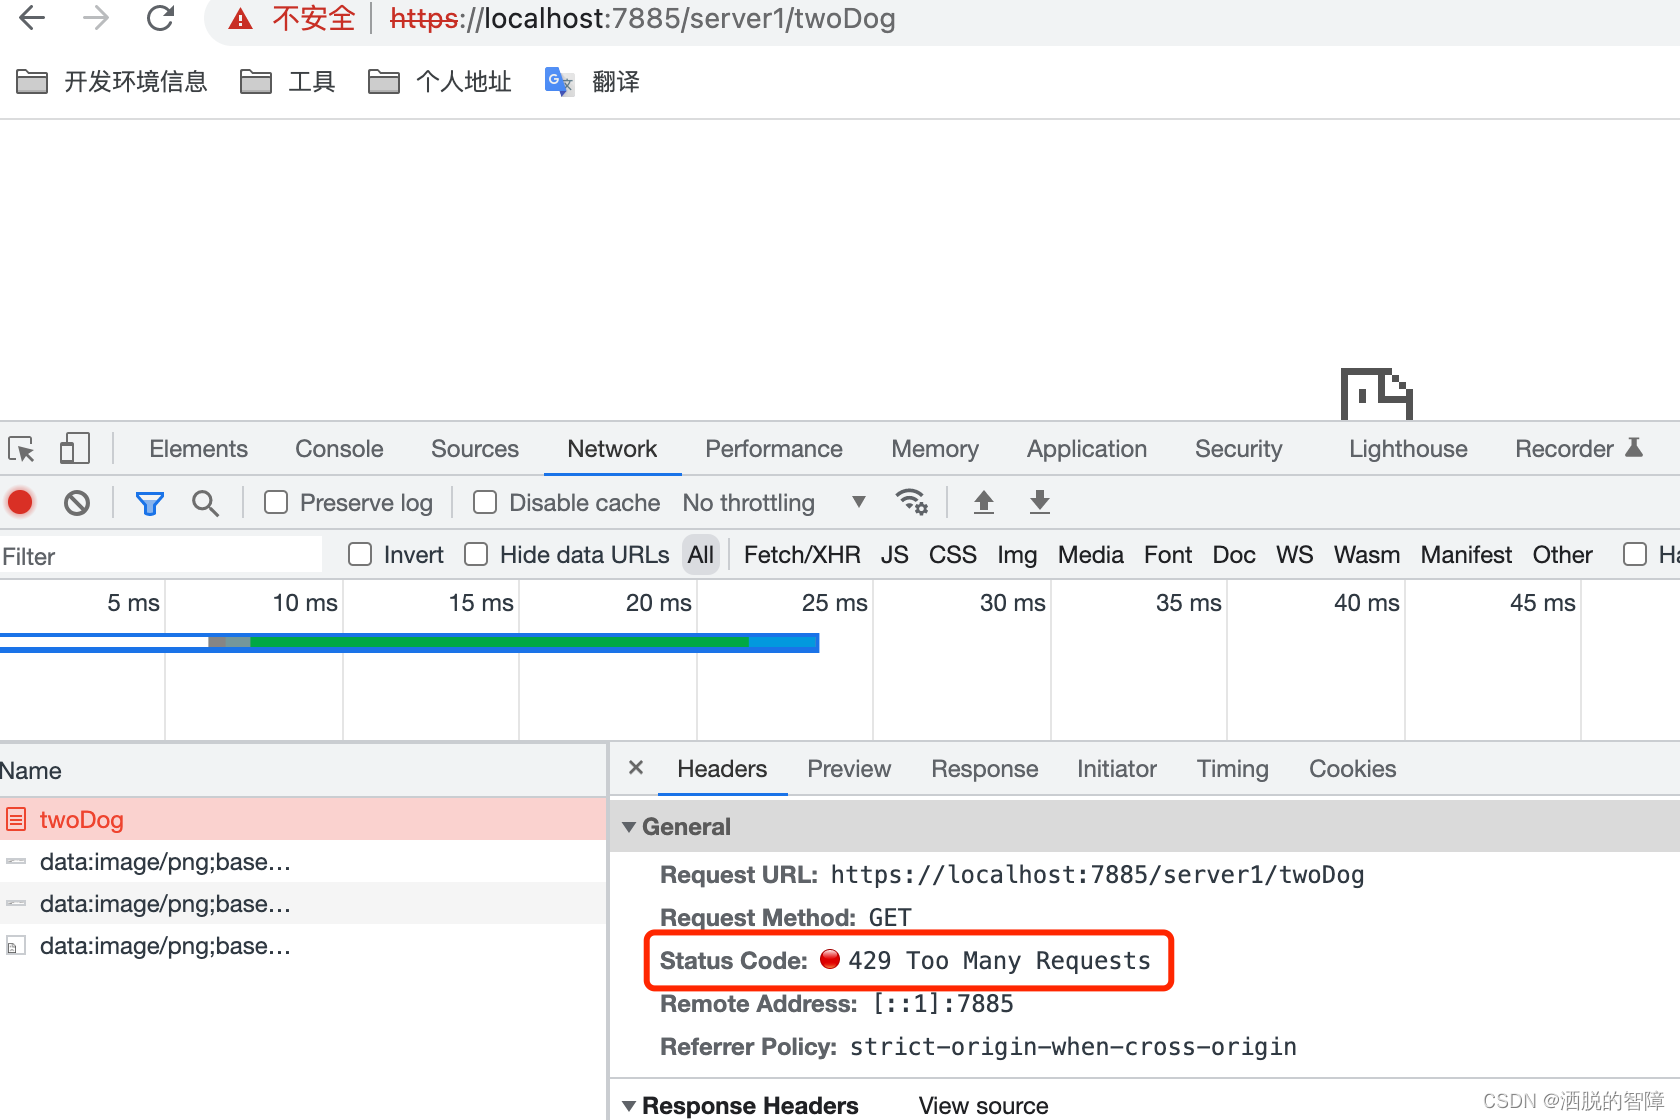Toggle the device toolbar icon
Viewport: 1680px width, 1120px height.
(x=75, y=448)
